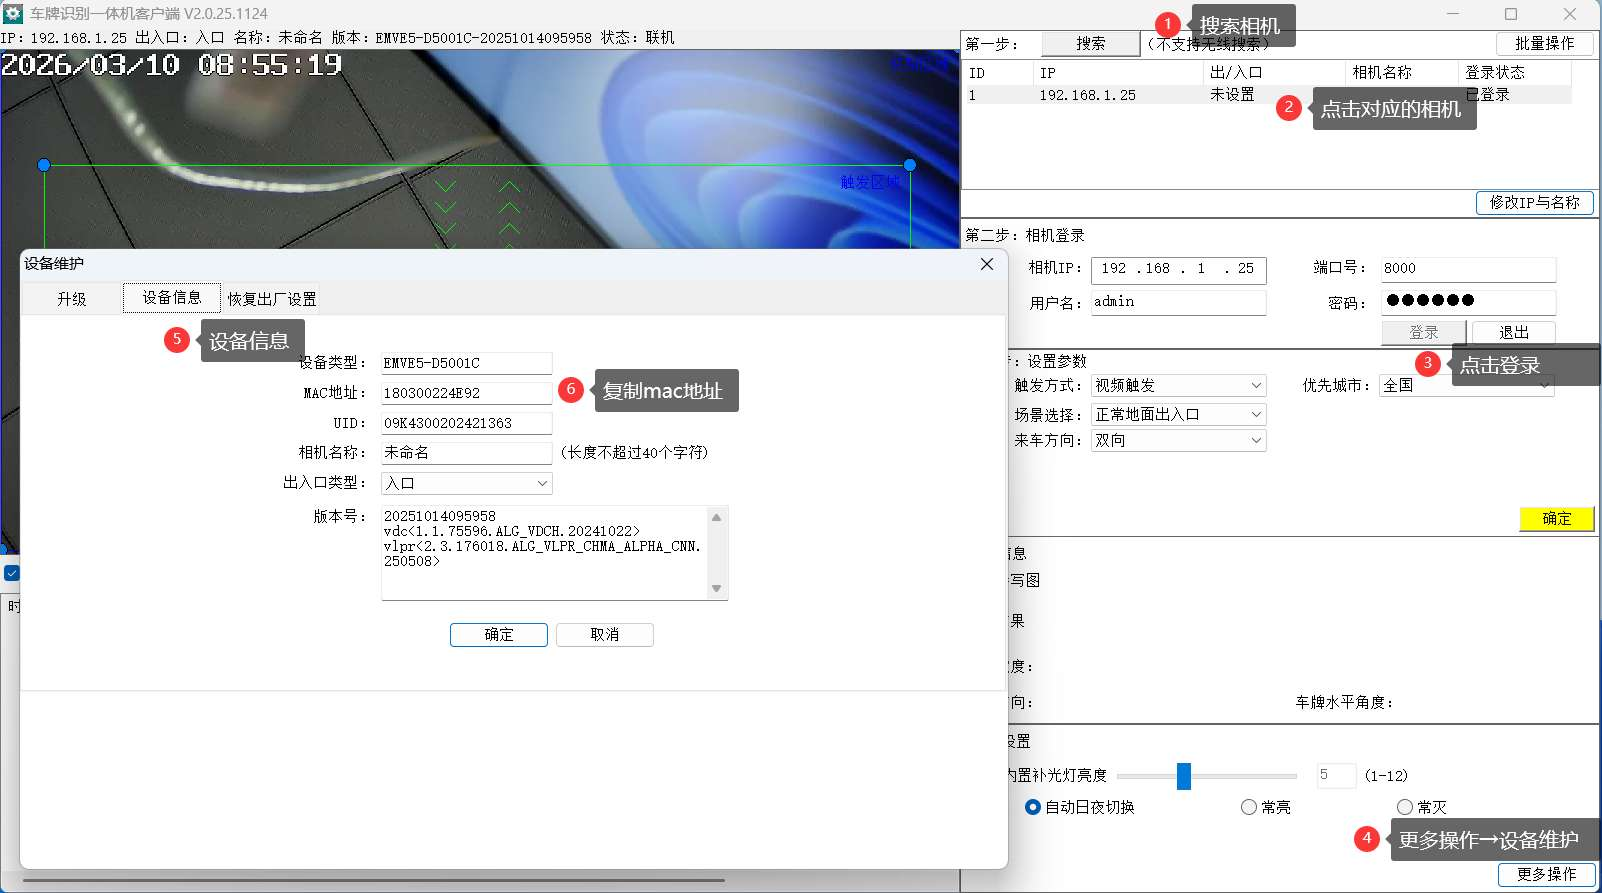Confirm 设备维护 dialog with 确定

click(x=499, y=635)
